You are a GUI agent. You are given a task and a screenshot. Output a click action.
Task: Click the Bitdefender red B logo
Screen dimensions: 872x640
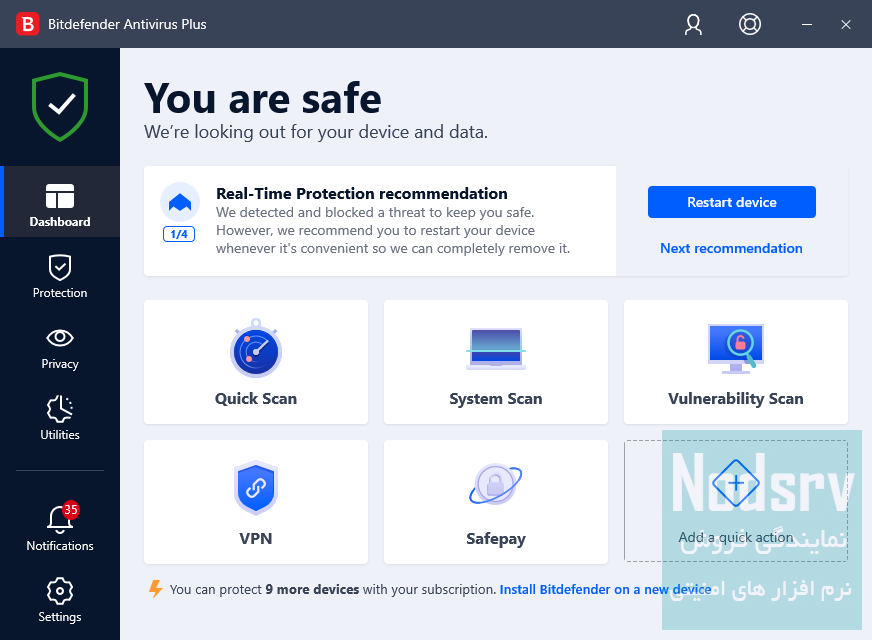(27, 24)
